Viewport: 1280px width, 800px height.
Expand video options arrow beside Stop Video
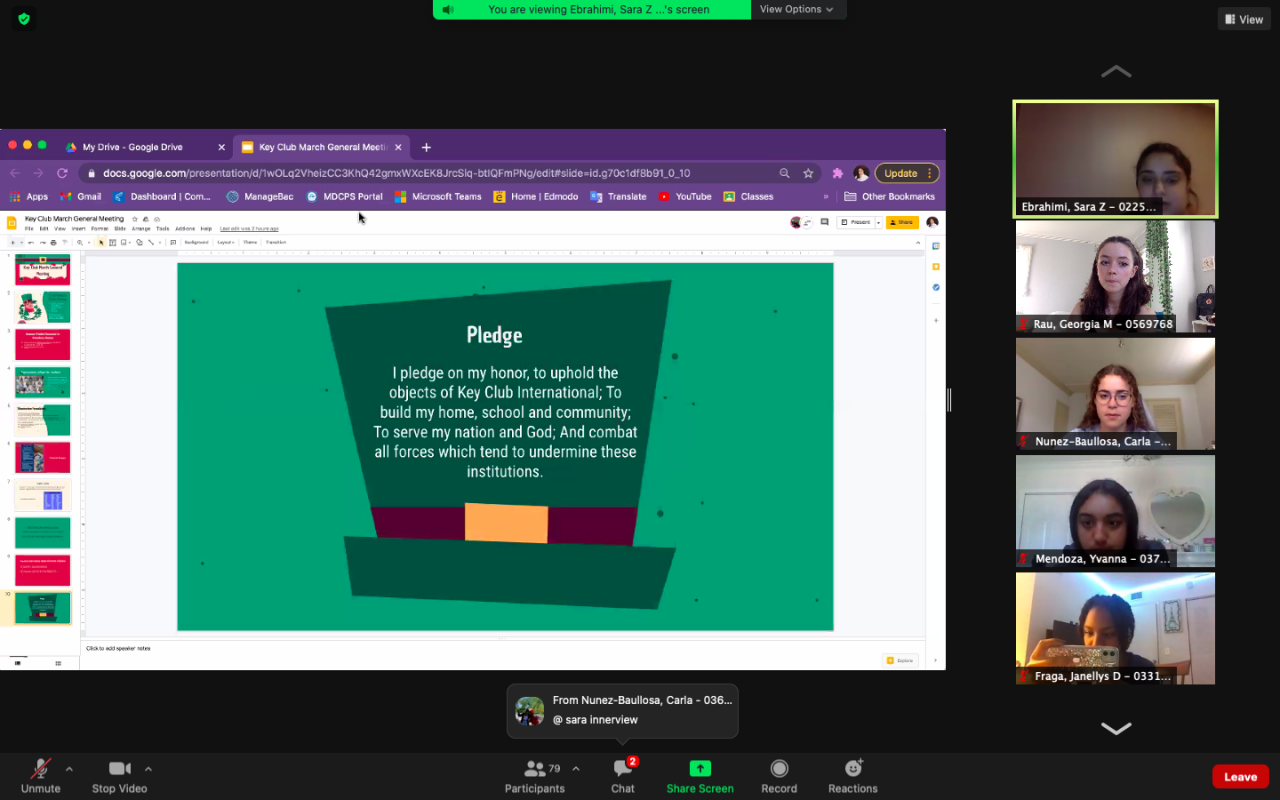pos(148,769)
